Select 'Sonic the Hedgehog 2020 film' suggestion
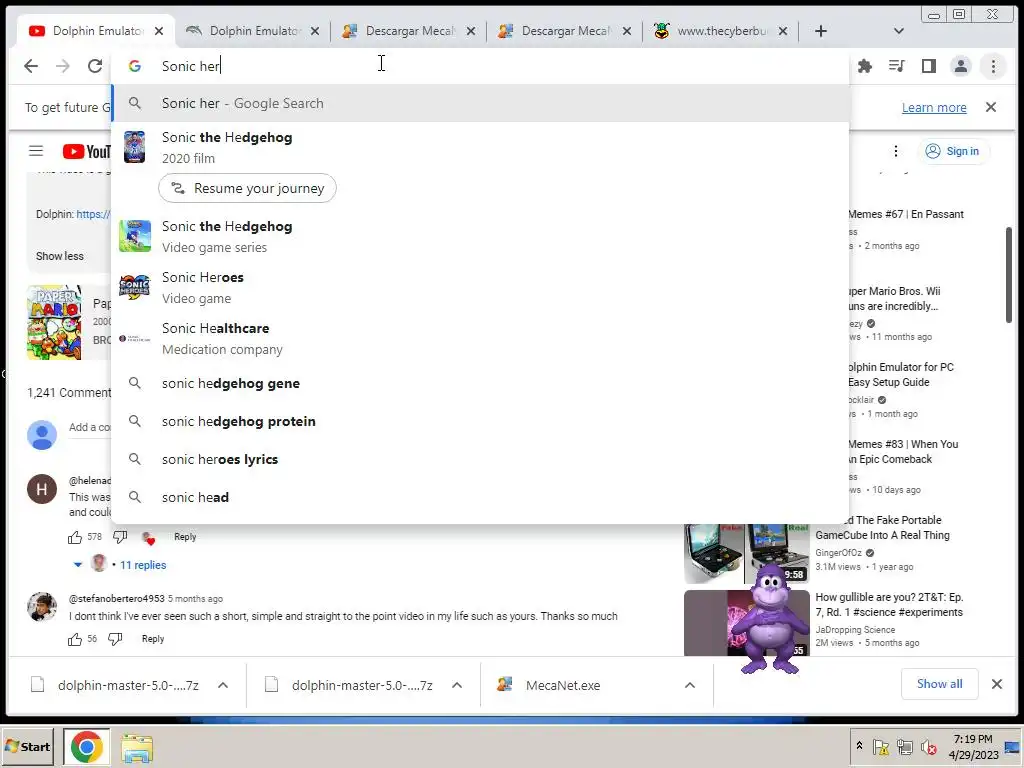The height and width of the screenshot is (768, 1024). [x=480, y=148]
